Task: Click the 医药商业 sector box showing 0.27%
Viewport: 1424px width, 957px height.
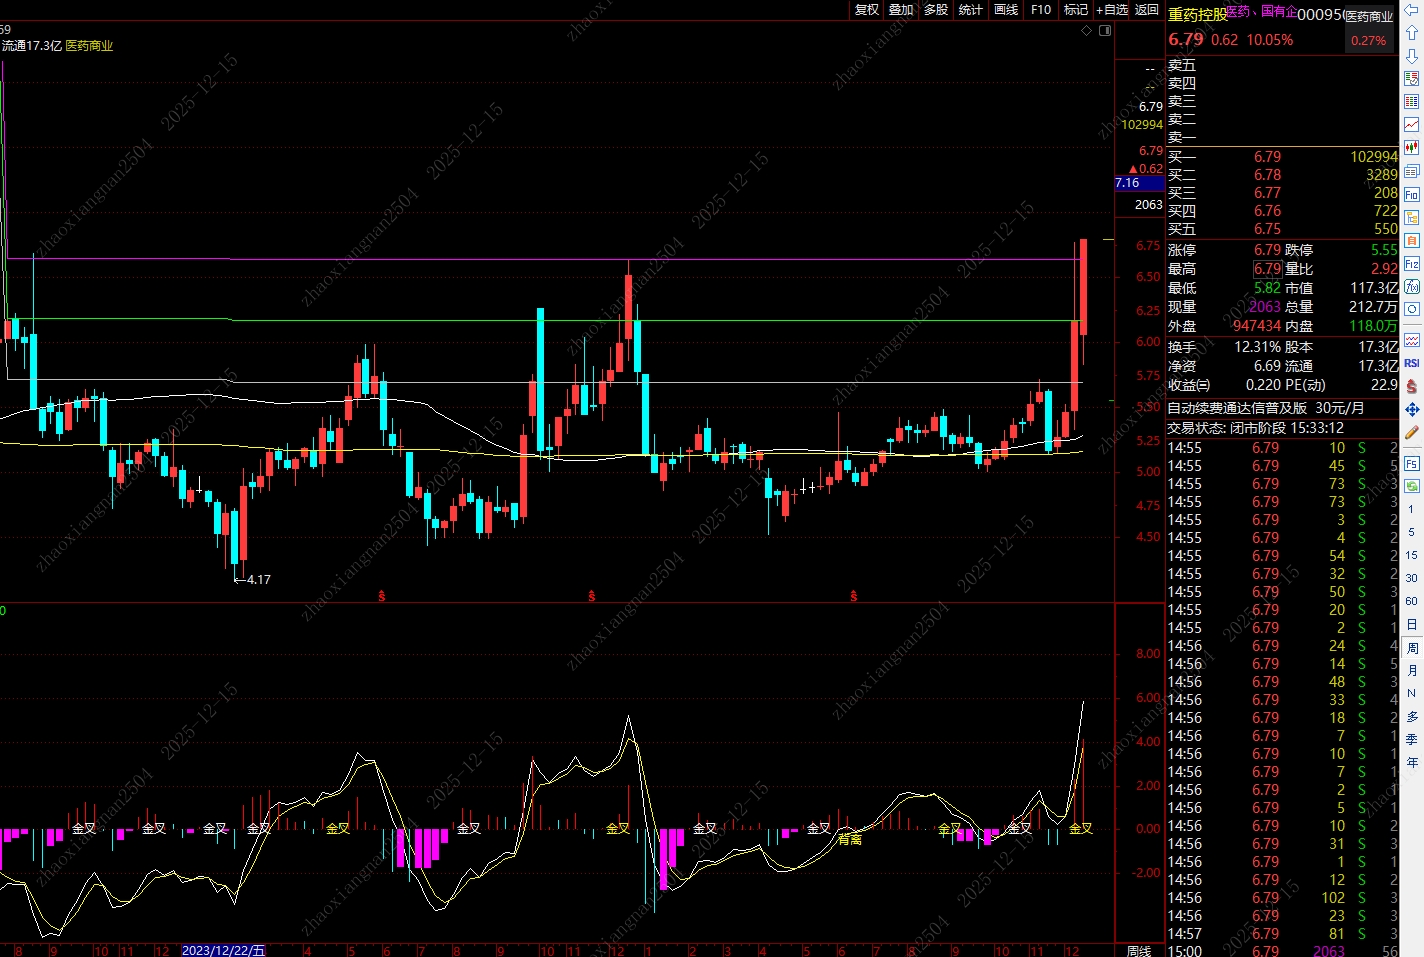Action: [1369, 29]
